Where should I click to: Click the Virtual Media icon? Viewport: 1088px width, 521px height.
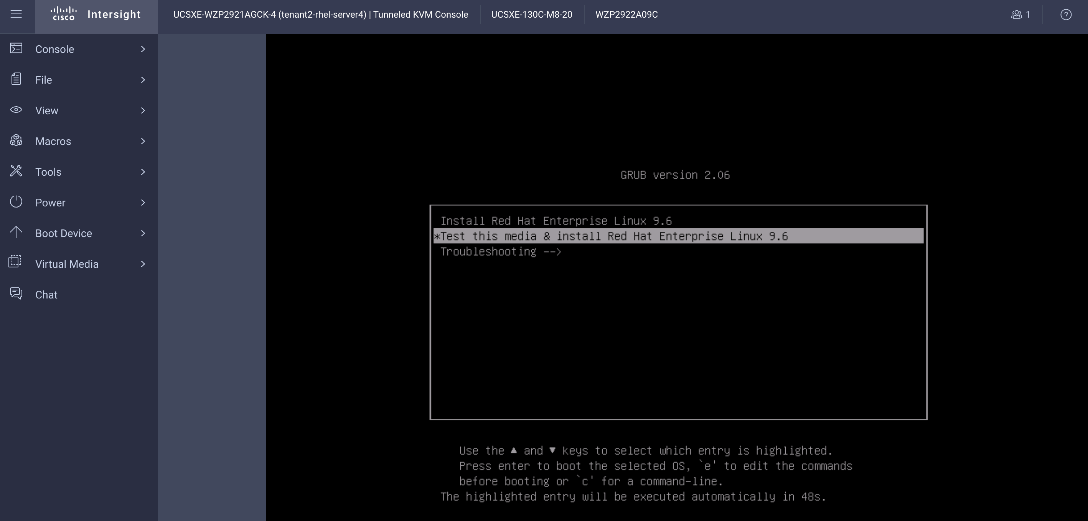pos(16,263)
